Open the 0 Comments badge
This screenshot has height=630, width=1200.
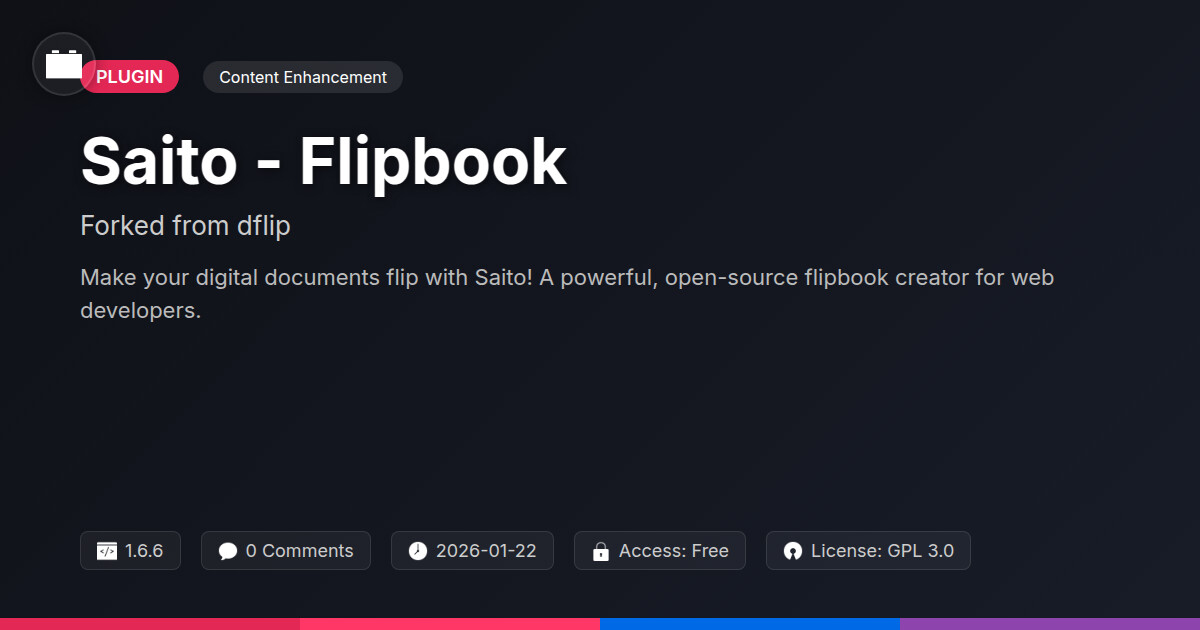coord(286,551)
